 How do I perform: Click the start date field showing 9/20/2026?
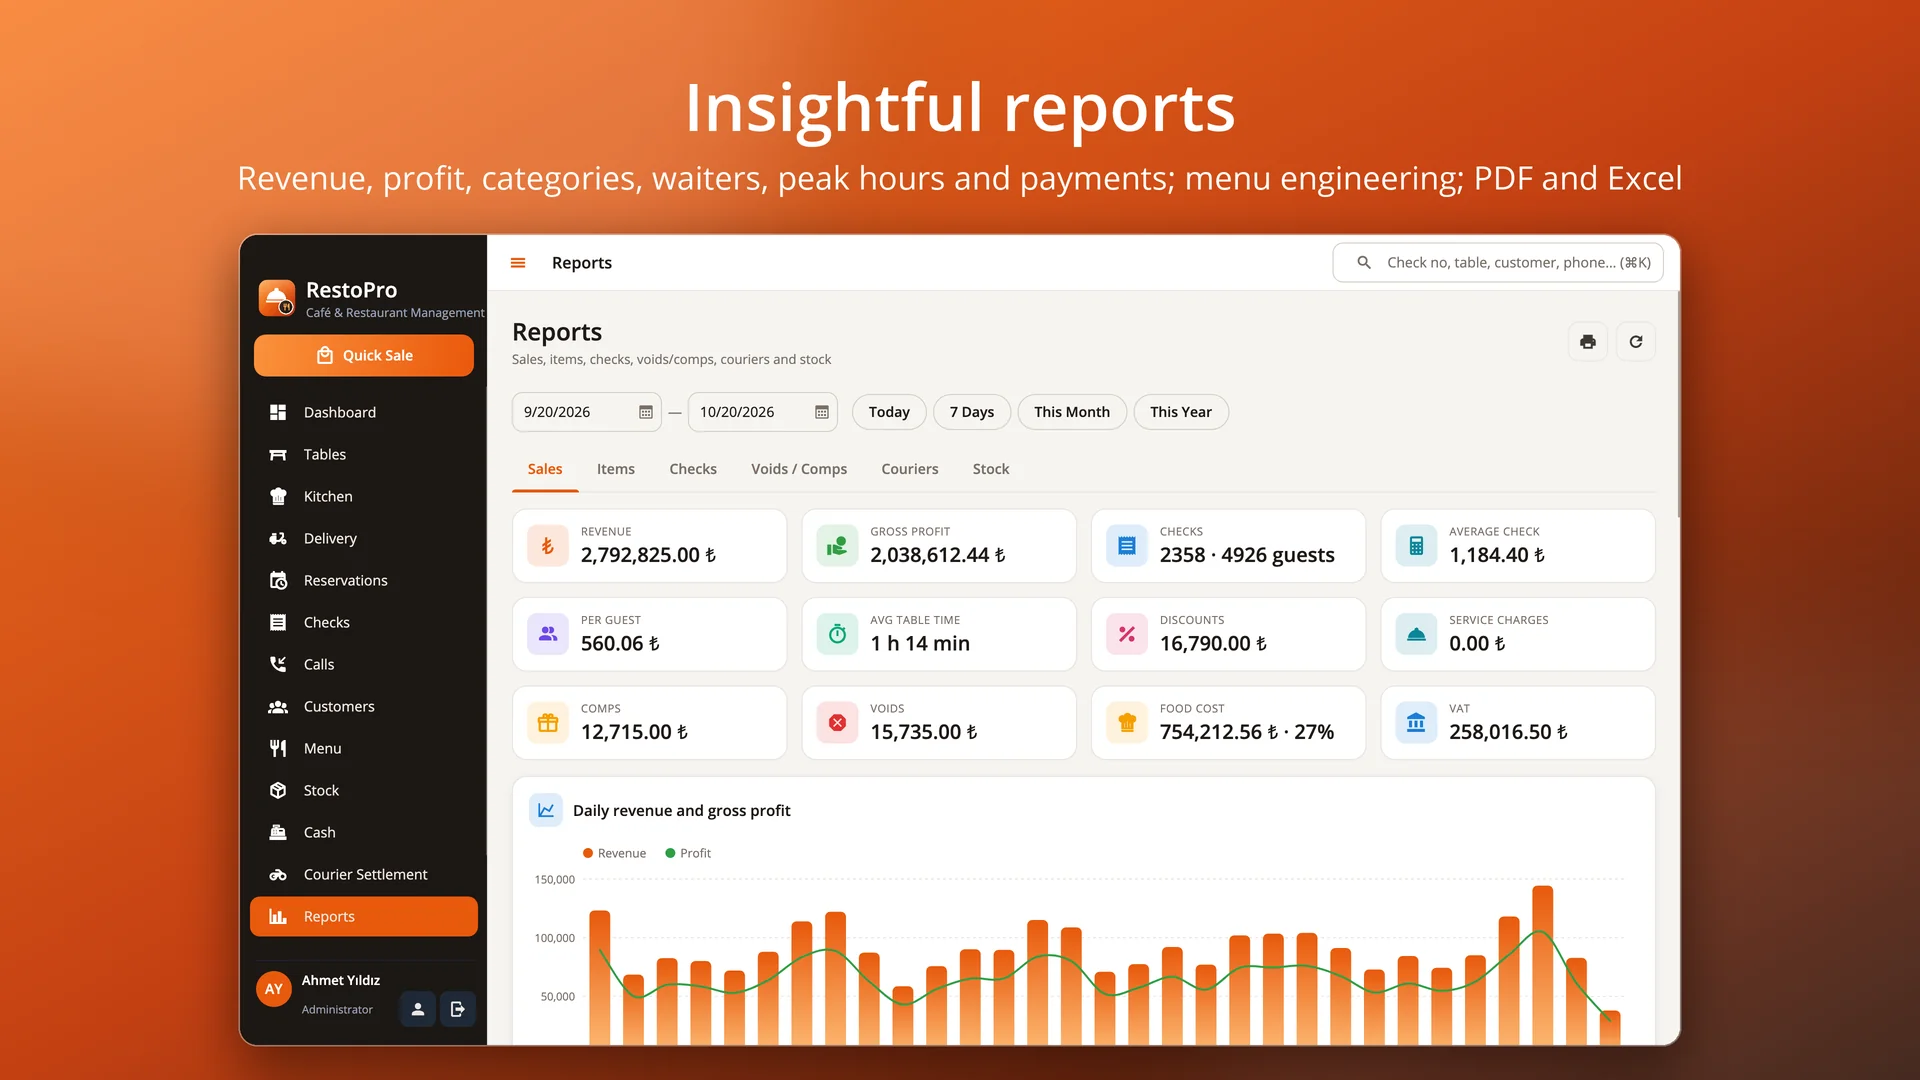tap(587, 412)
